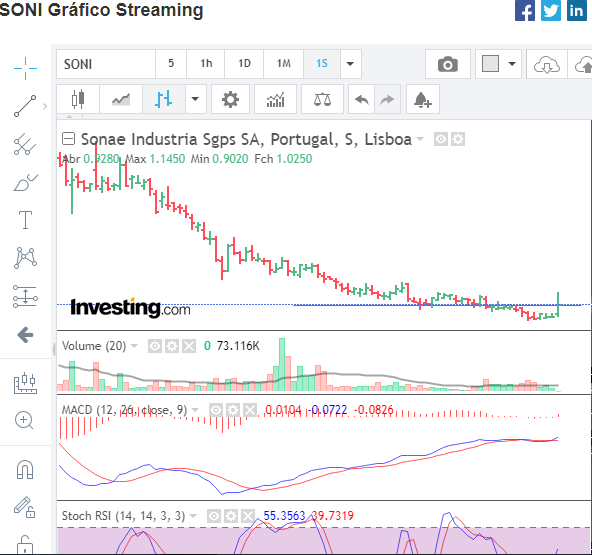
Task: Select the text annotation tool
Action: 25,220
